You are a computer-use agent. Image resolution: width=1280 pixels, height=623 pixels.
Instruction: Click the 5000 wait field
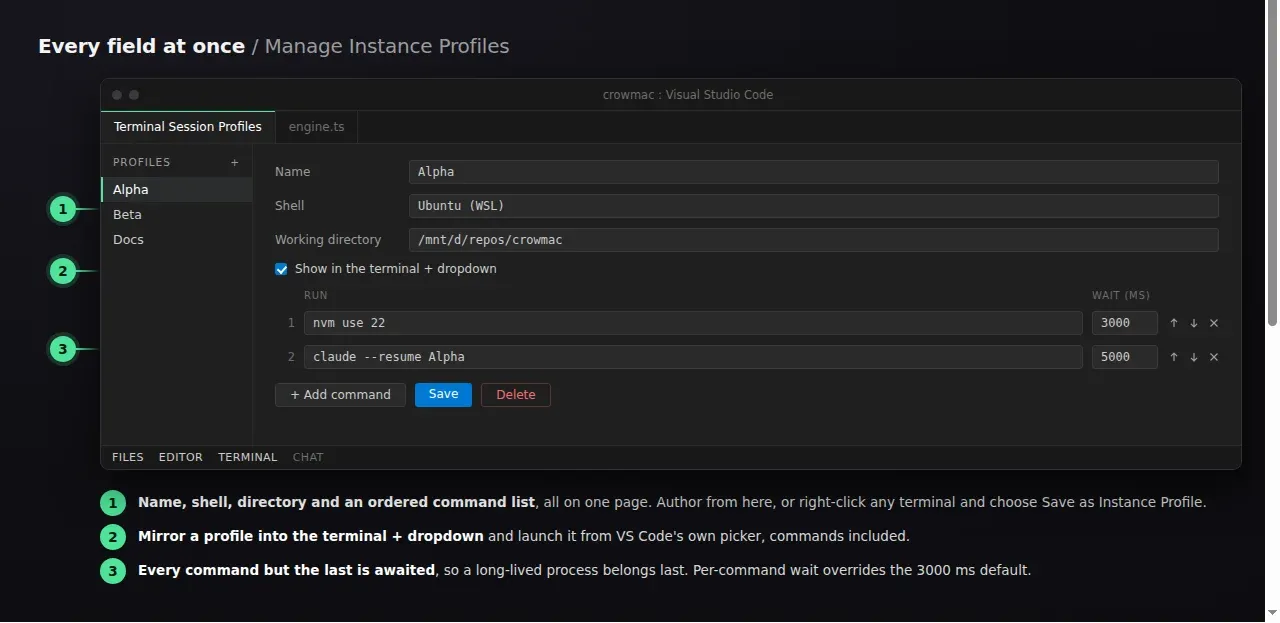coord(1125,357)
